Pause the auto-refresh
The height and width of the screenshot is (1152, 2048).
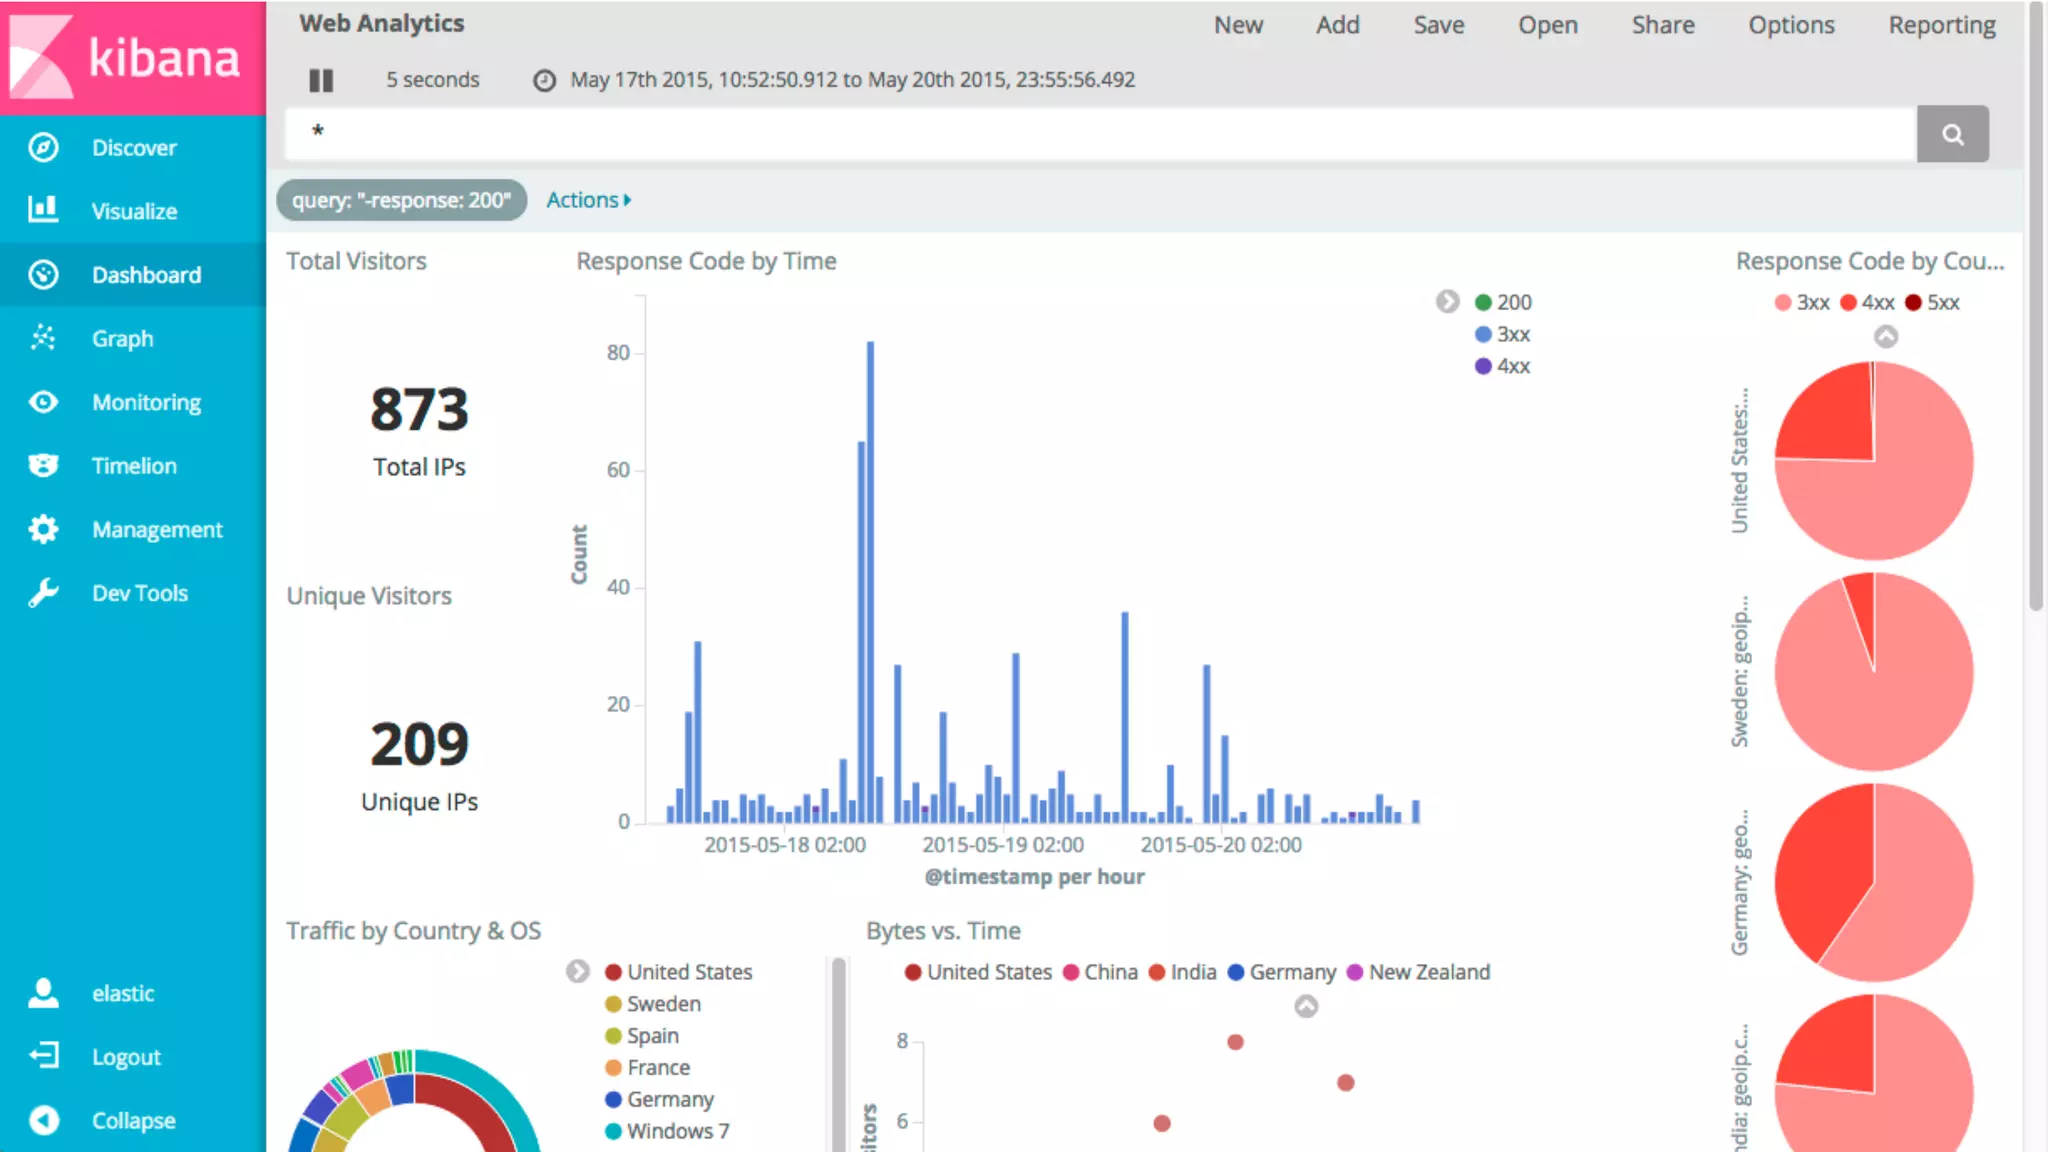[x=321, y=80]
